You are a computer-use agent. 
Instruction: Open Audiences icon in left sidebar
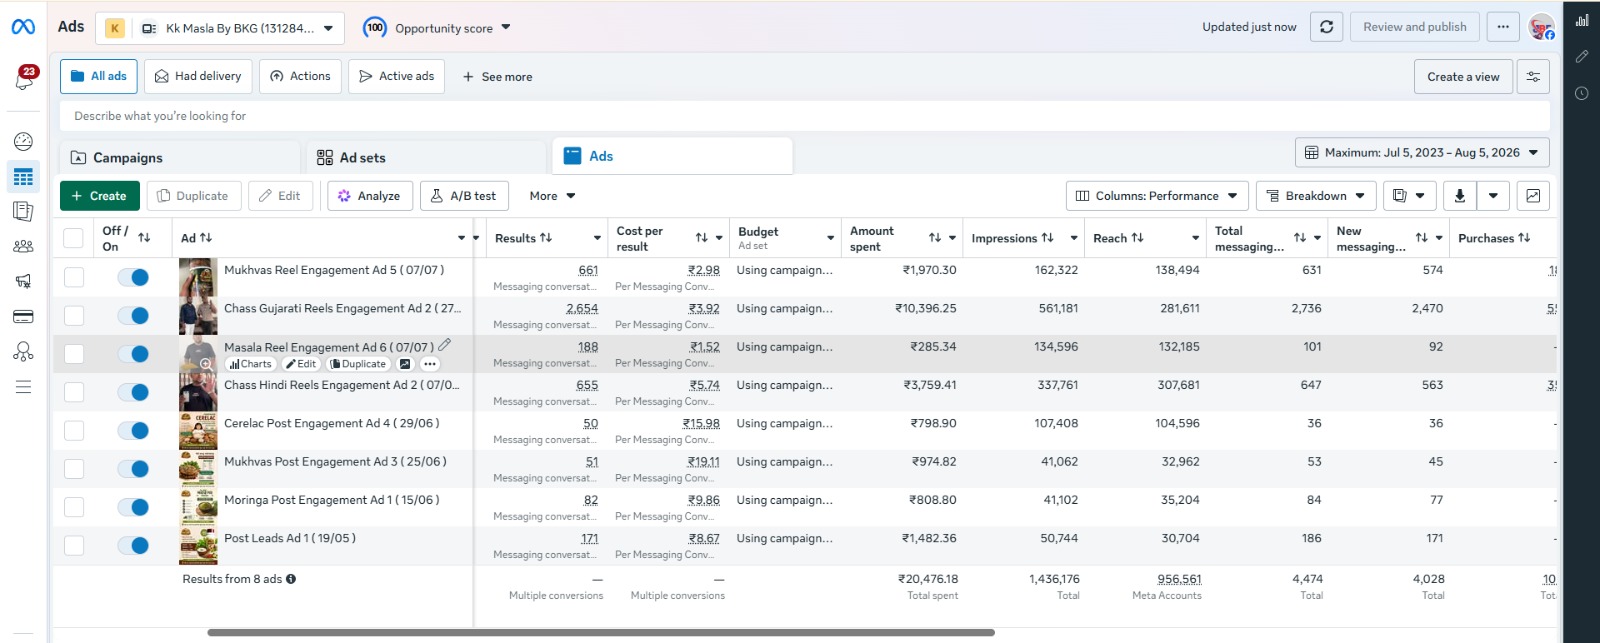pyautogui.click(x=23, y=246)
